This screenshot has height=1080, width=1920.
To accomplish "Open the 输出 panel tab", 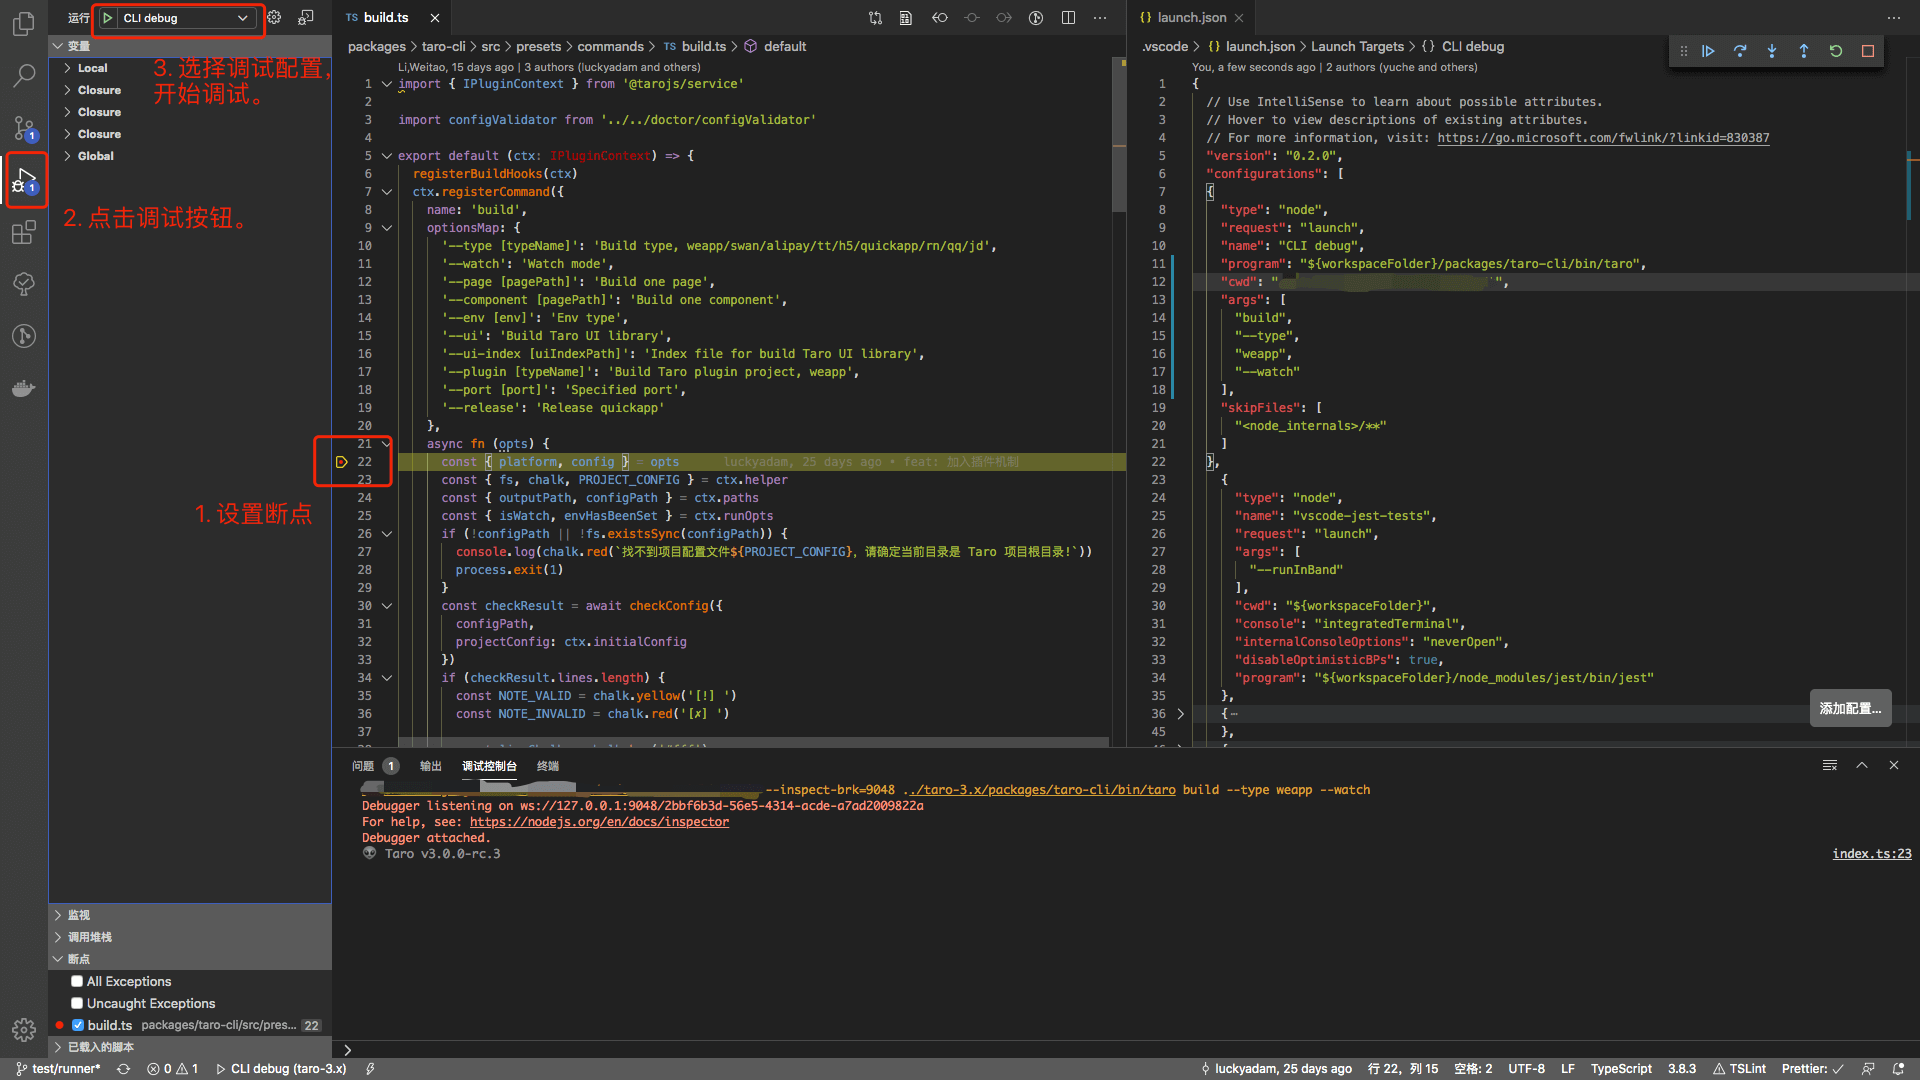I will click(x=431, y=766).
